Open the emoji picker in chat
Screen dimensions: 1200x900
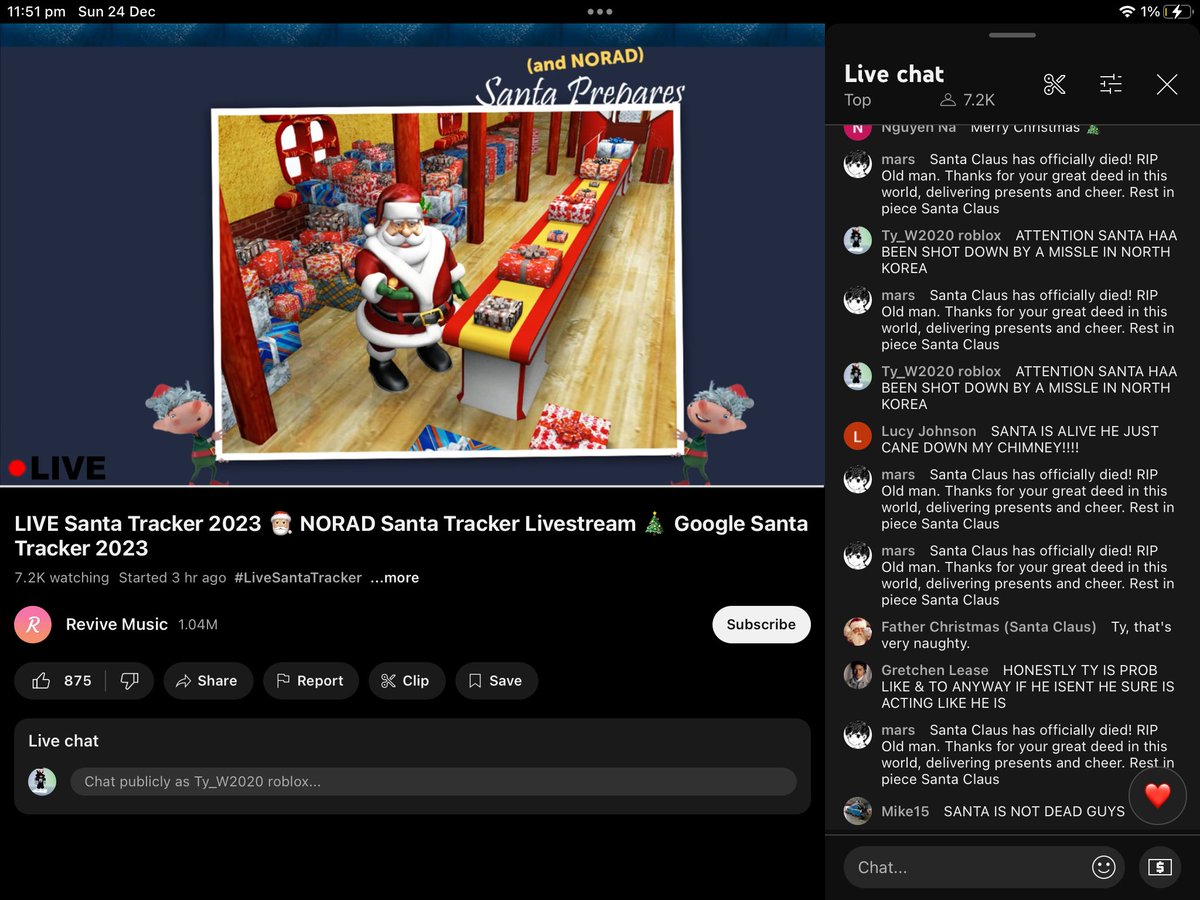[x=1103, y=867]
